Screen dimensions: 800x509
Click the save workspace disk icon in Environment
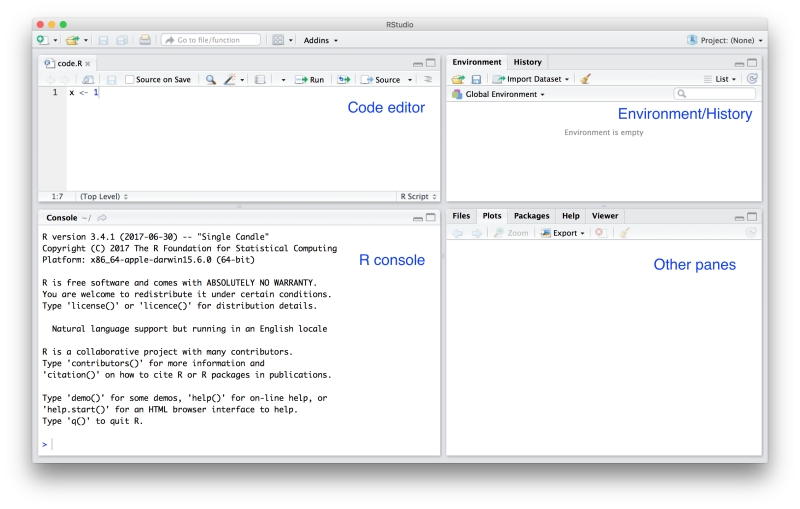coord(476,79)
